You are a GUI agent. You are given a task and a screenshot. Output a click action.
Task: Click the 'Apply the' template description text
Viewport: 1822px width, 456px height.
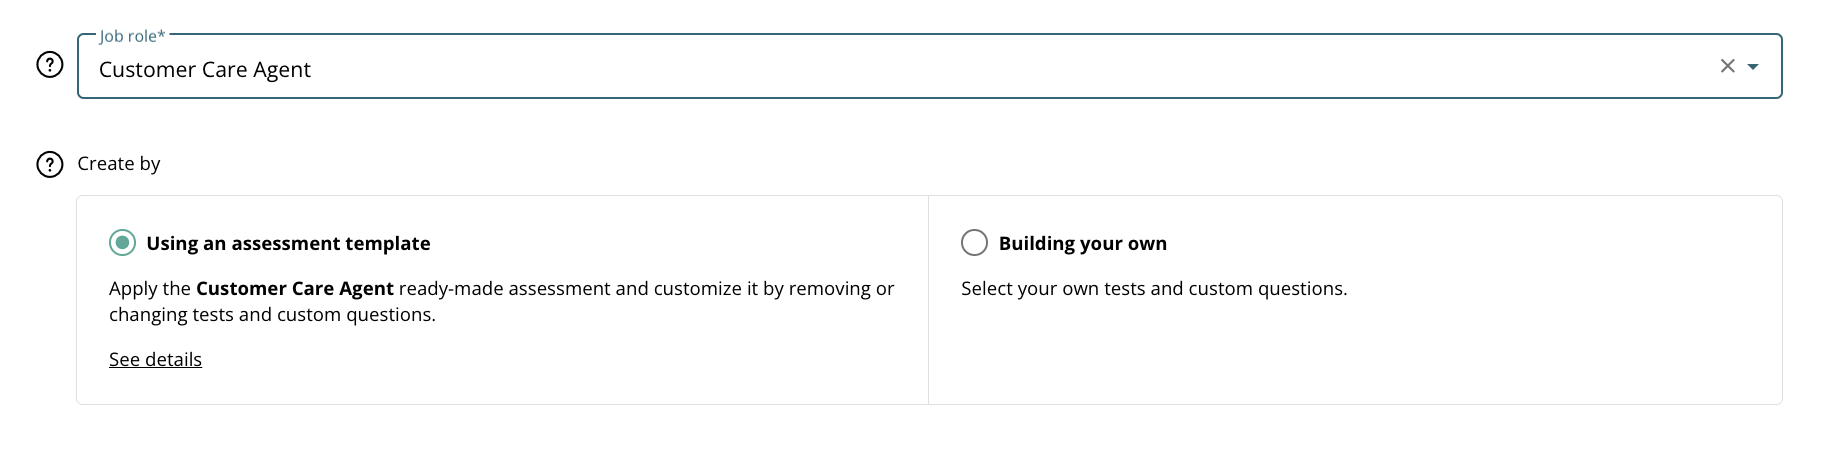point(150,289)
